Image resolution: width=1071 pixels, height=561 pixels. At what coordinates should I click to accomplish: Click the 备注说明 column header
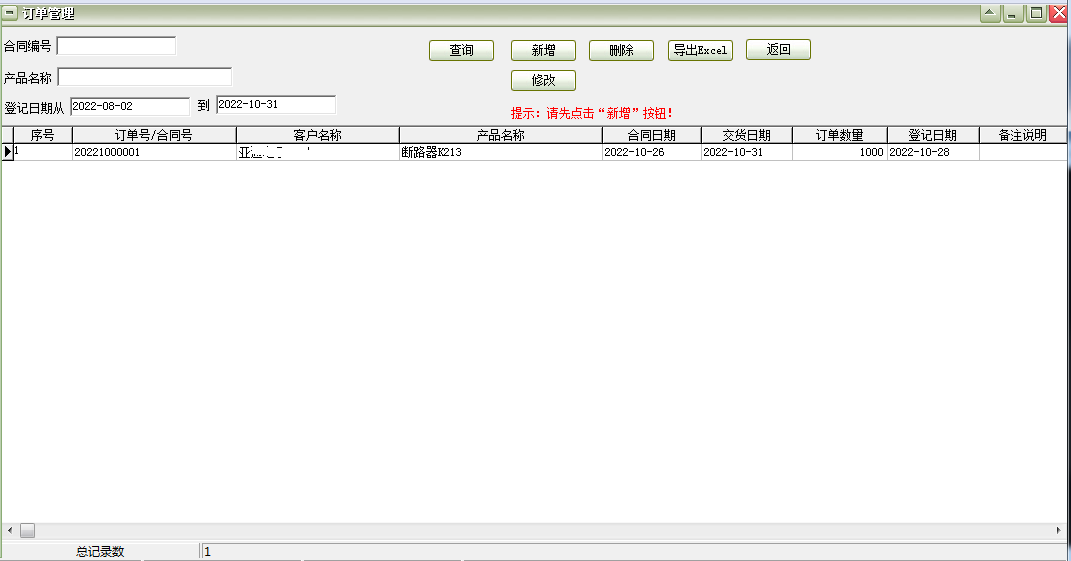(x=1023, y=135)
